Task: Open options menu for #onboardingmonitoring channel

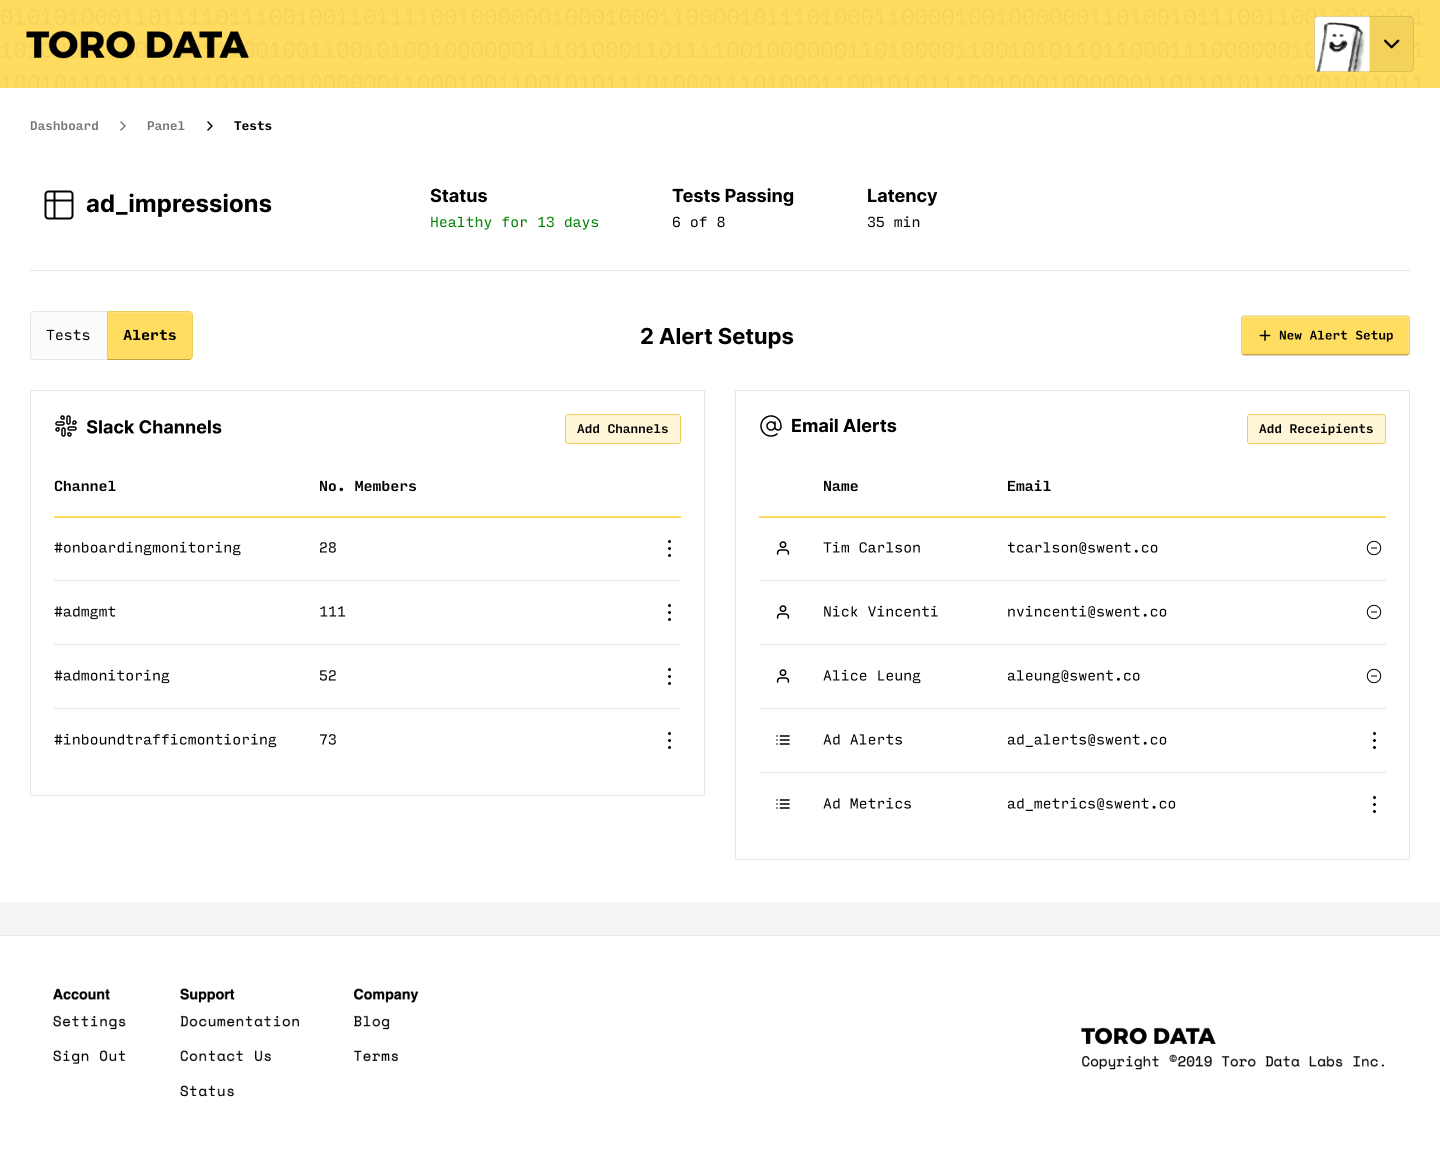Action: (669, 548)
